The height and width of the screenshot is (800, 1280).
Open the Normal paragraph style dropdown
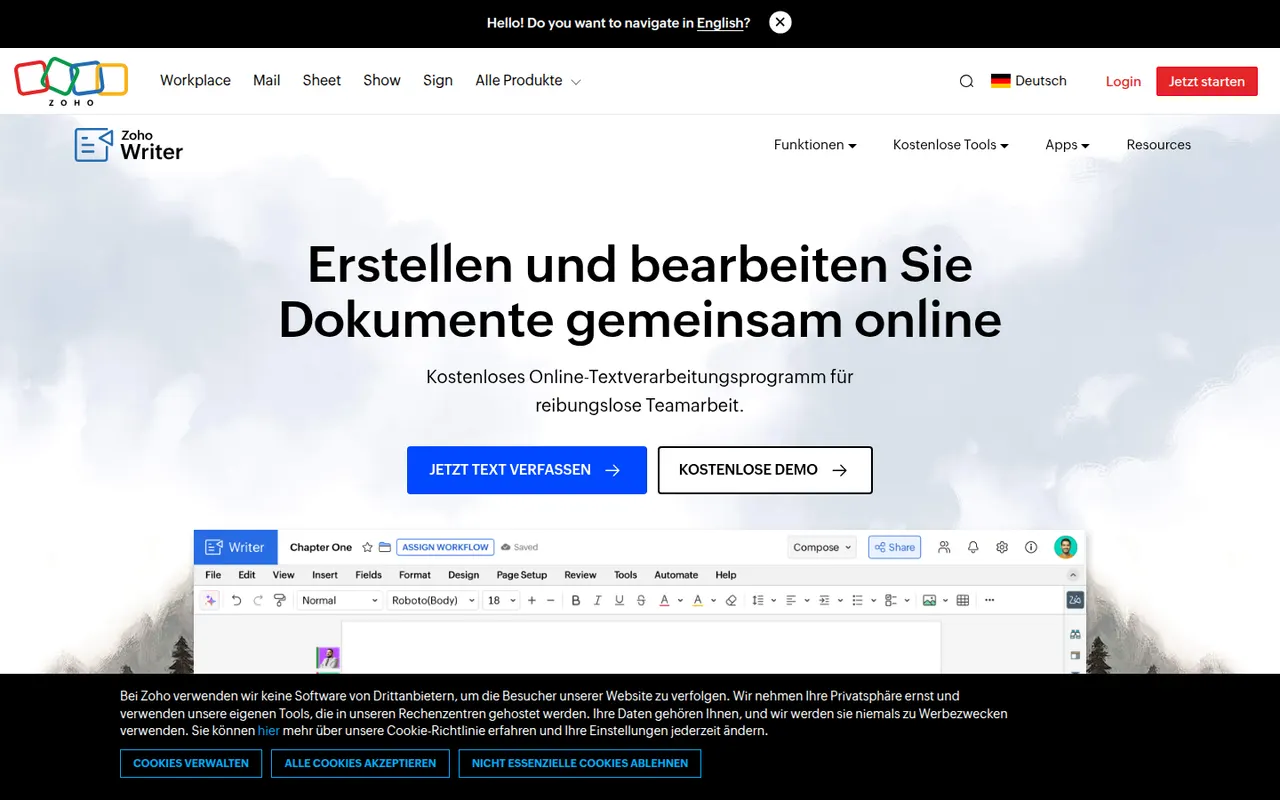point(339,600)
